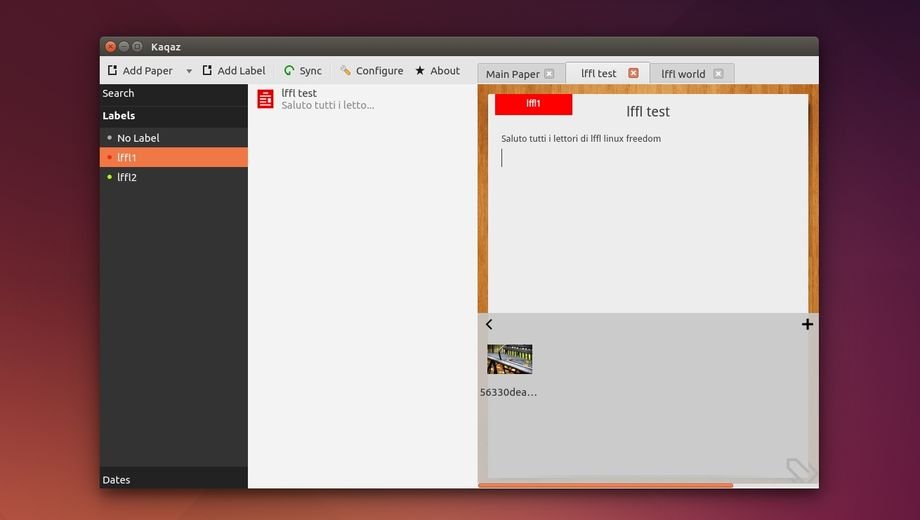This screenshot has width=920, height=520.
Task: Click the orange horizontal scrollbar
Action: tap(606, 485)
